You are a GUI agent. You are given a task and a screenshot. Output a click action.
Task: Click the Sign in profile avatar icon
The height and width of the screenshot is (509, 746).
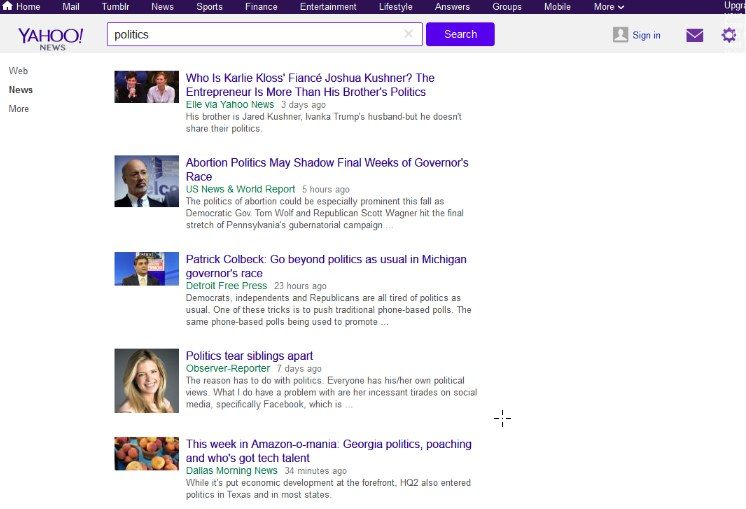[x=620, y=35]
